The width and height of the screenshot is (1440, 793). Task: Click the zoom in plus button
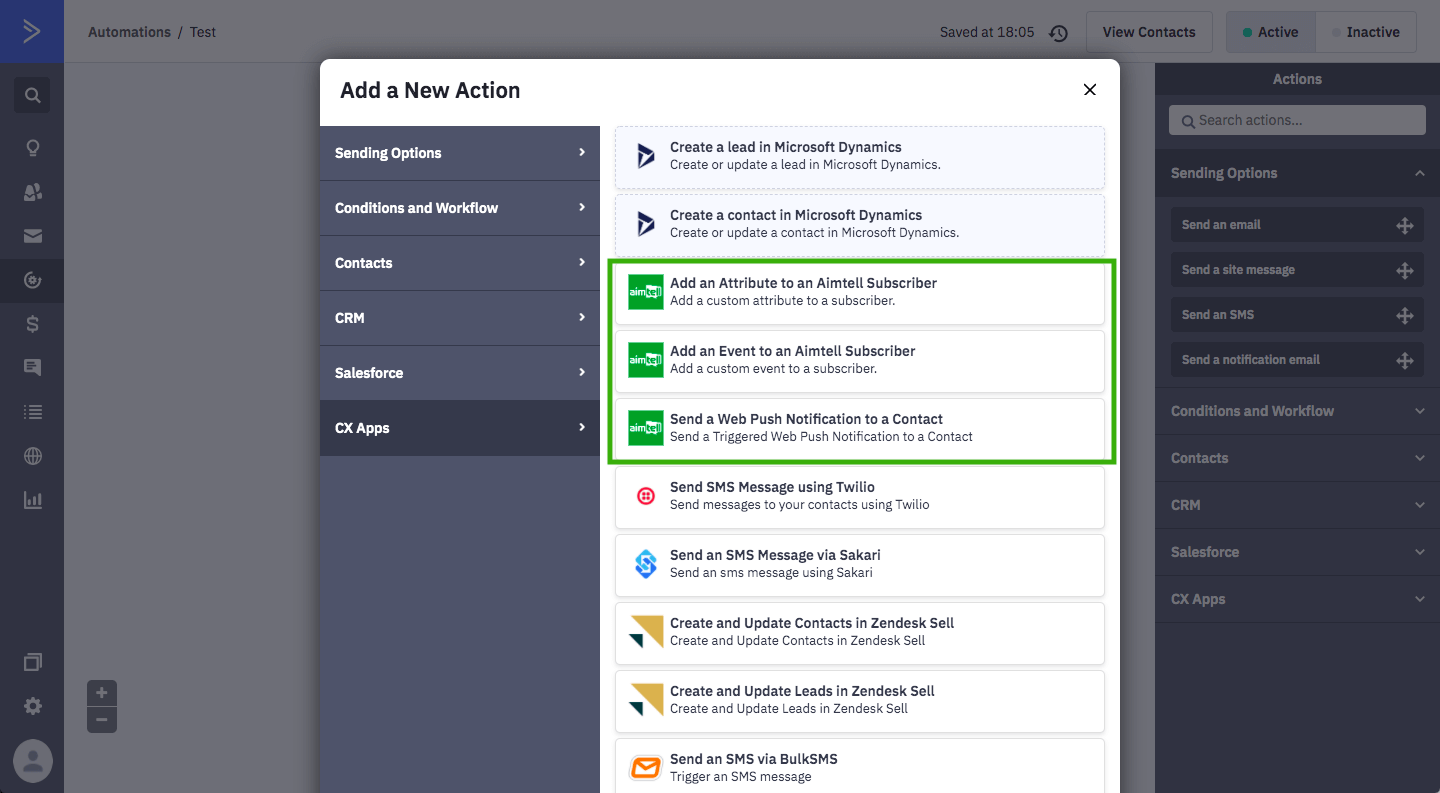coord(102,693)
